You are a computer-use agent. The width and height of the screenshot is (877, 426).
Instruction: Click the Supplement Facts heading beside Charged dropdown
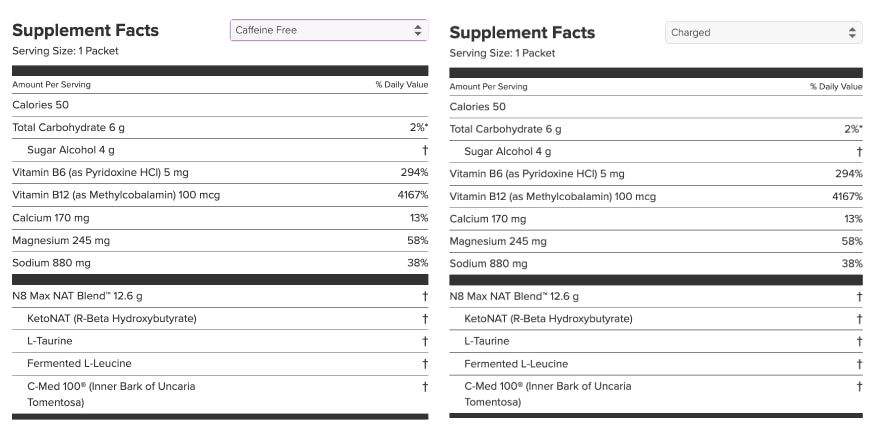522,33
